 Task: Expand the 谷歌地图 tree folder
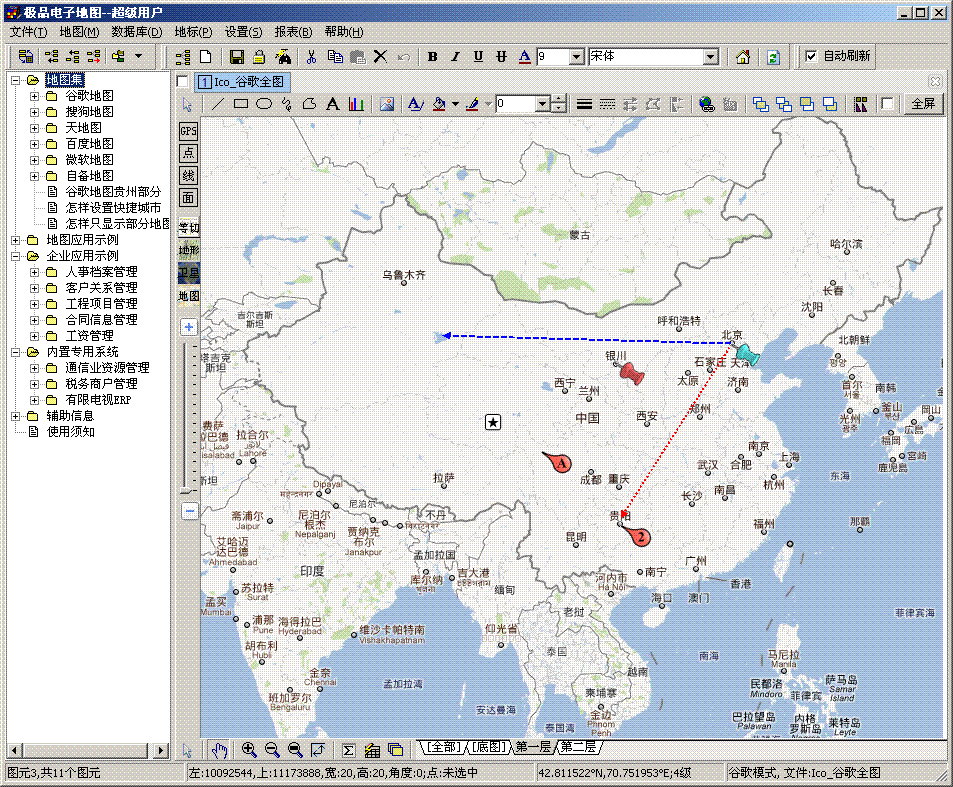pos(35,96)
